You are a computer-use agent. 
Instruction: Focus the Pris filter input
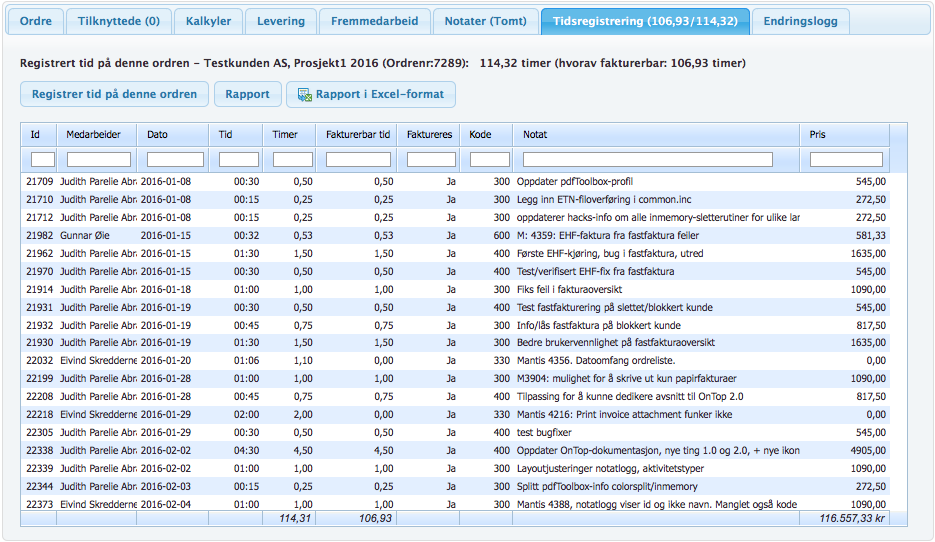(x=846, y=160)
